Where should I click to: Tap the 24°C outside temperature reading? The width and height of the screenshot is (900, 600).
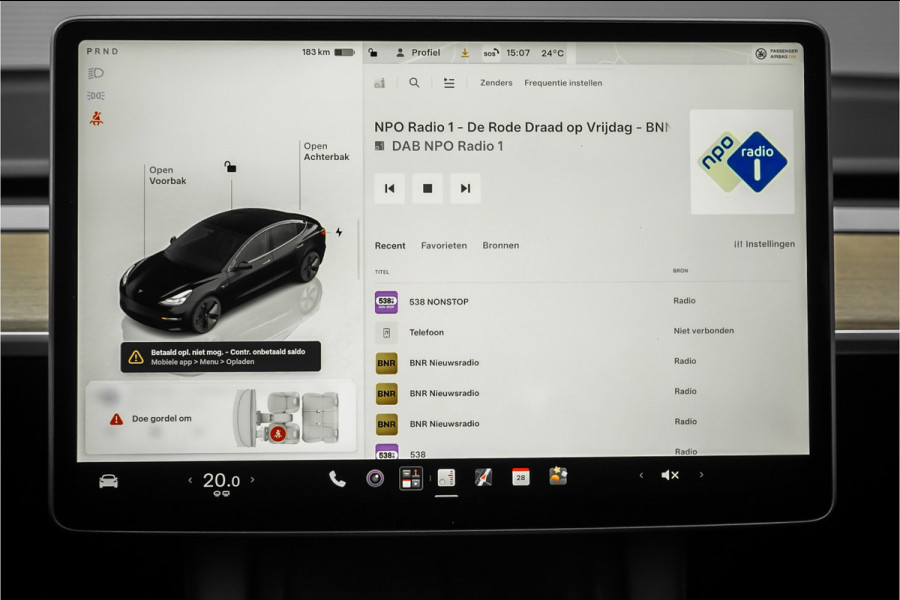552,53
